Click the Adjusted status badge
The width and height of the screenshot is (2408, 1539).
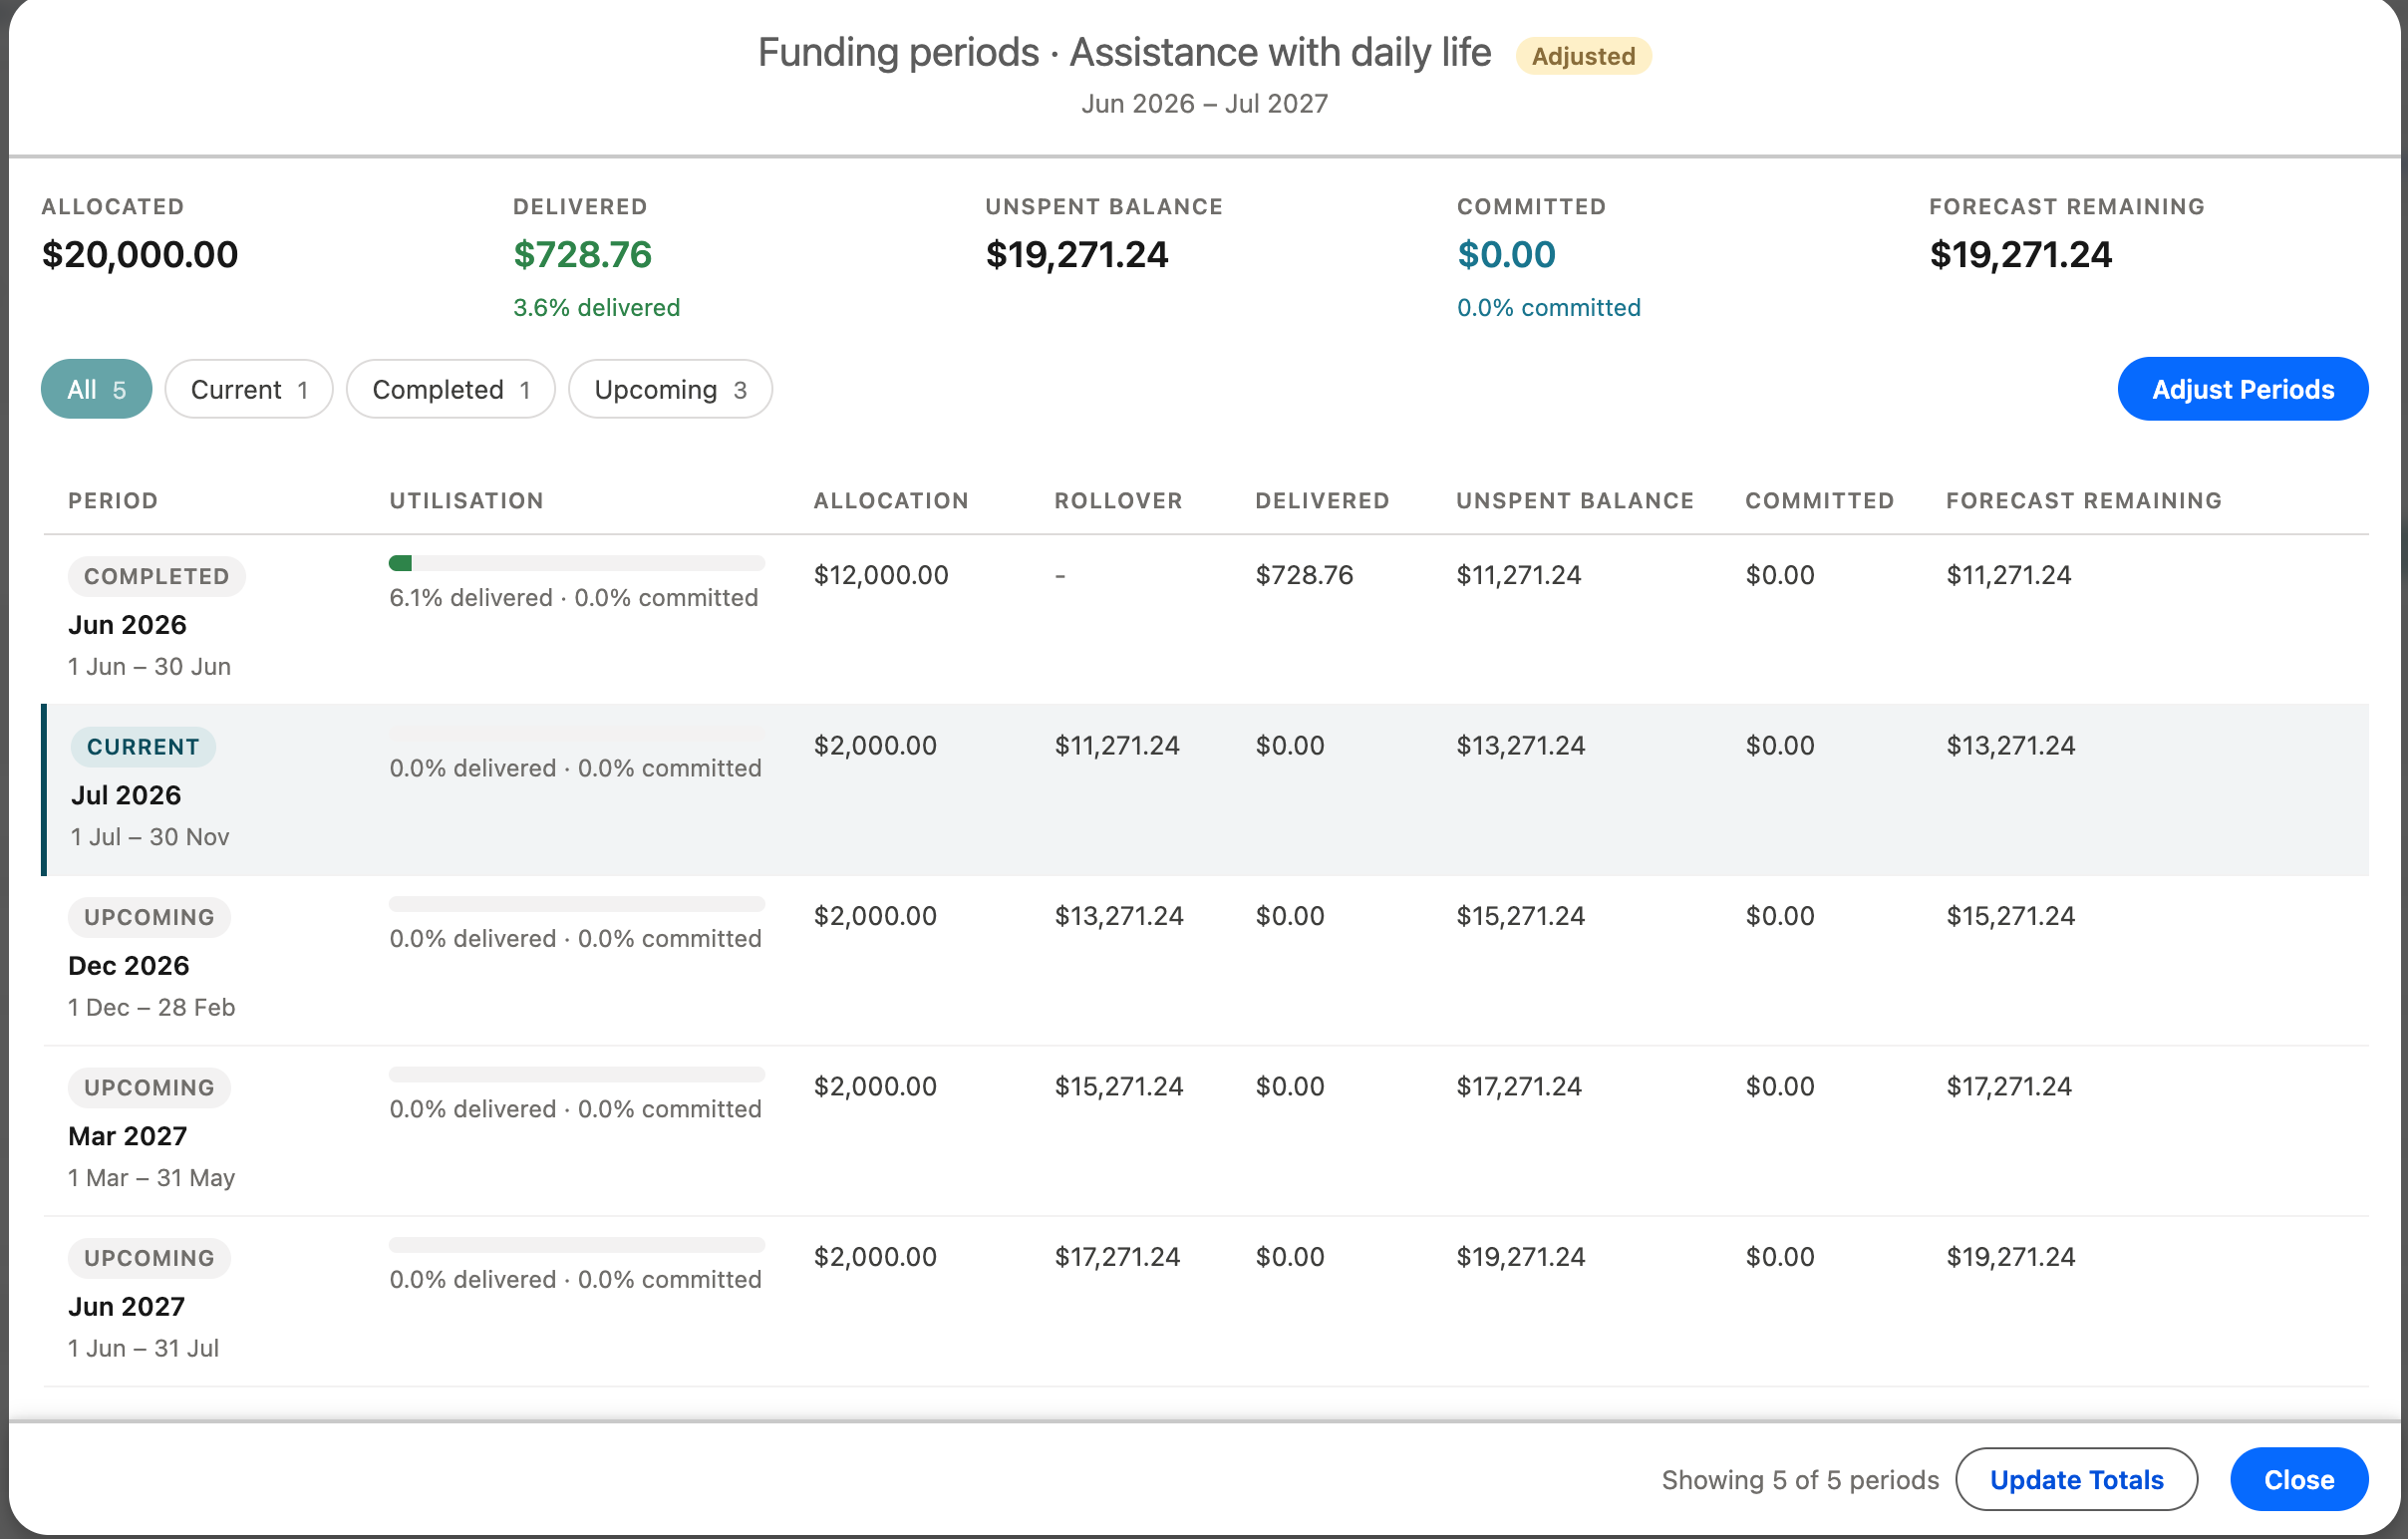tap(1583, 56)
